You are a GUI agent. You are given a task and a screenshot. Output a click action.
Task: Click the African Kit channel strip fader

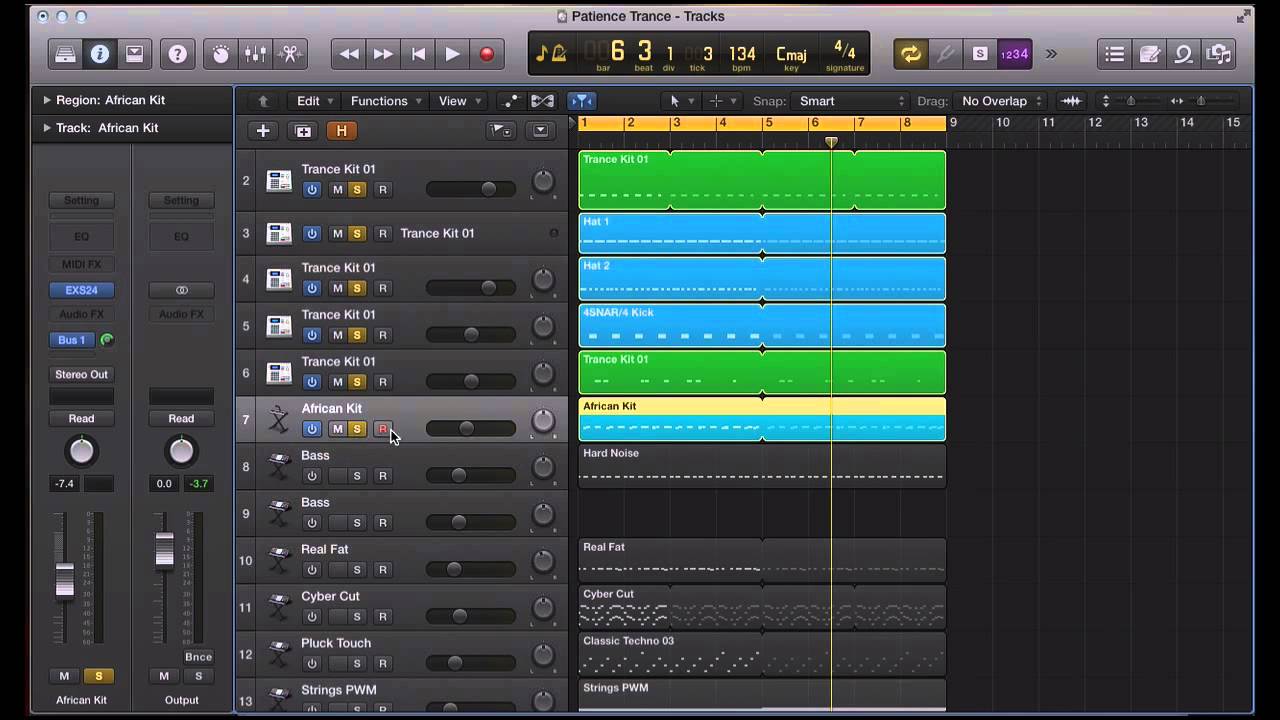coord(64,580)
